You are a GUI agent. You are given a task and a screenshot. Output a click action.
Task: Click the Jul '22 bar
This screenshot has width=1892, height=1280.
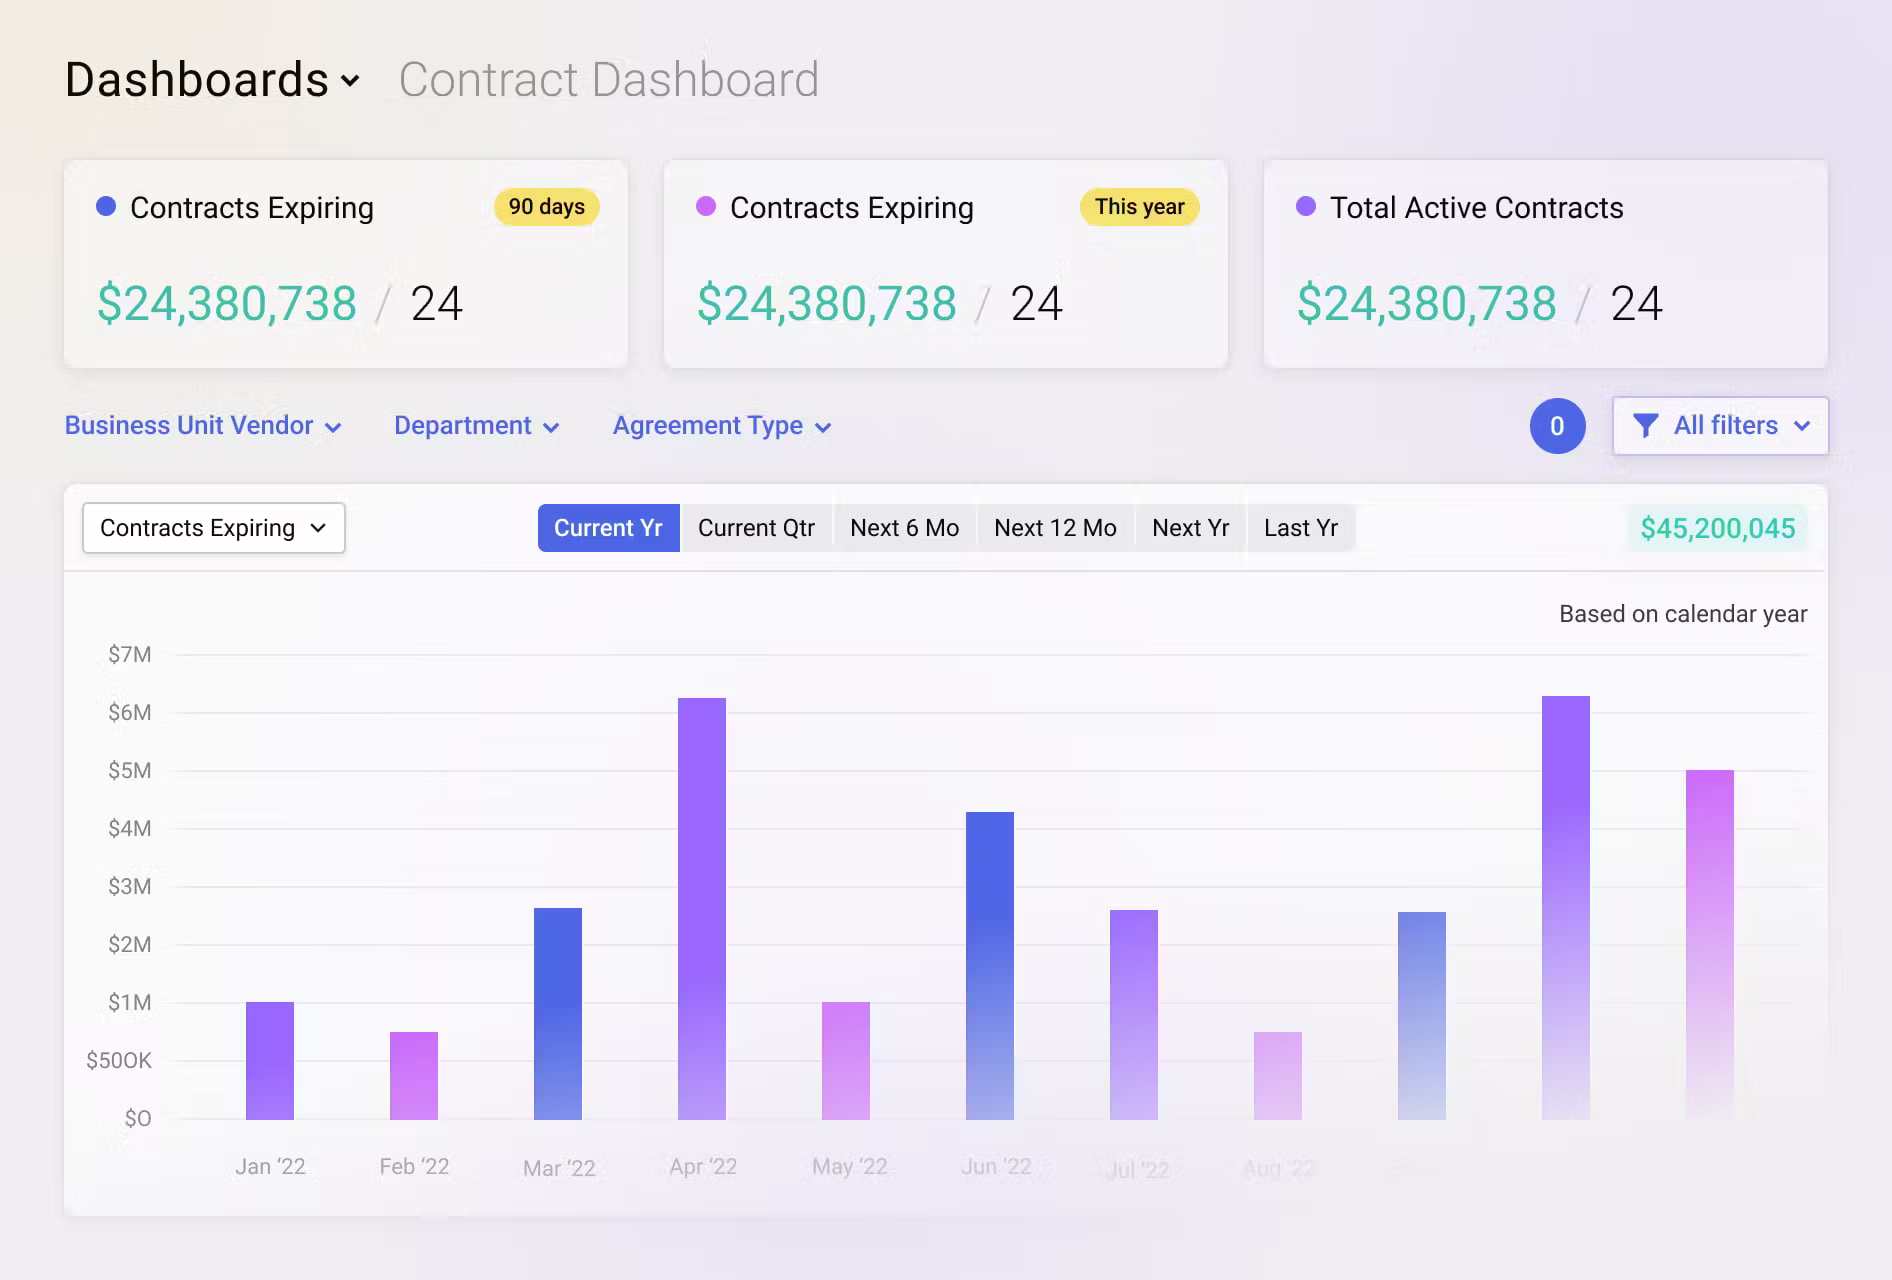(x=1134, y=1014)
